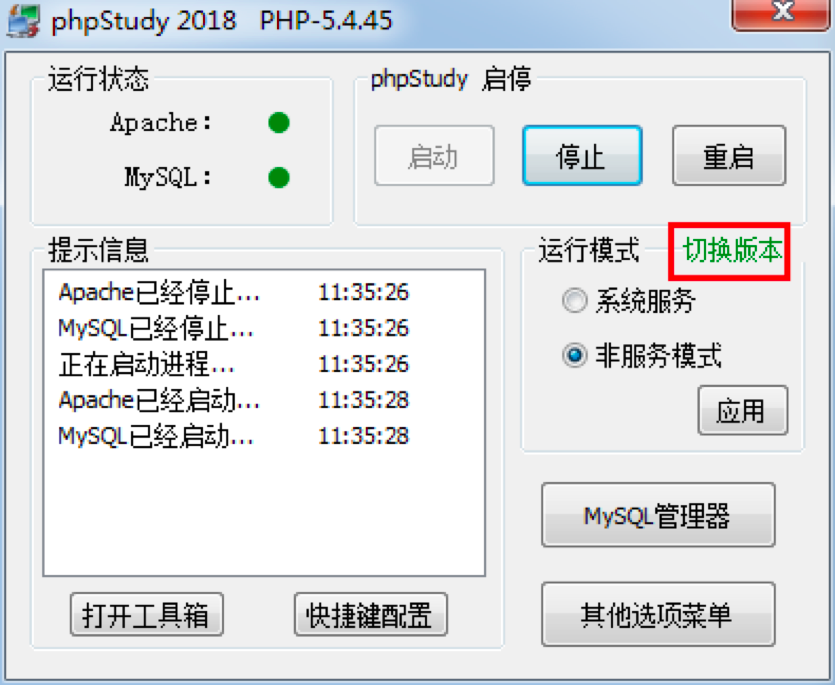Click the Apache green status indicator
Image resolution: width=835 pixels, height=685 pixels.
click(x=279, y=123)
